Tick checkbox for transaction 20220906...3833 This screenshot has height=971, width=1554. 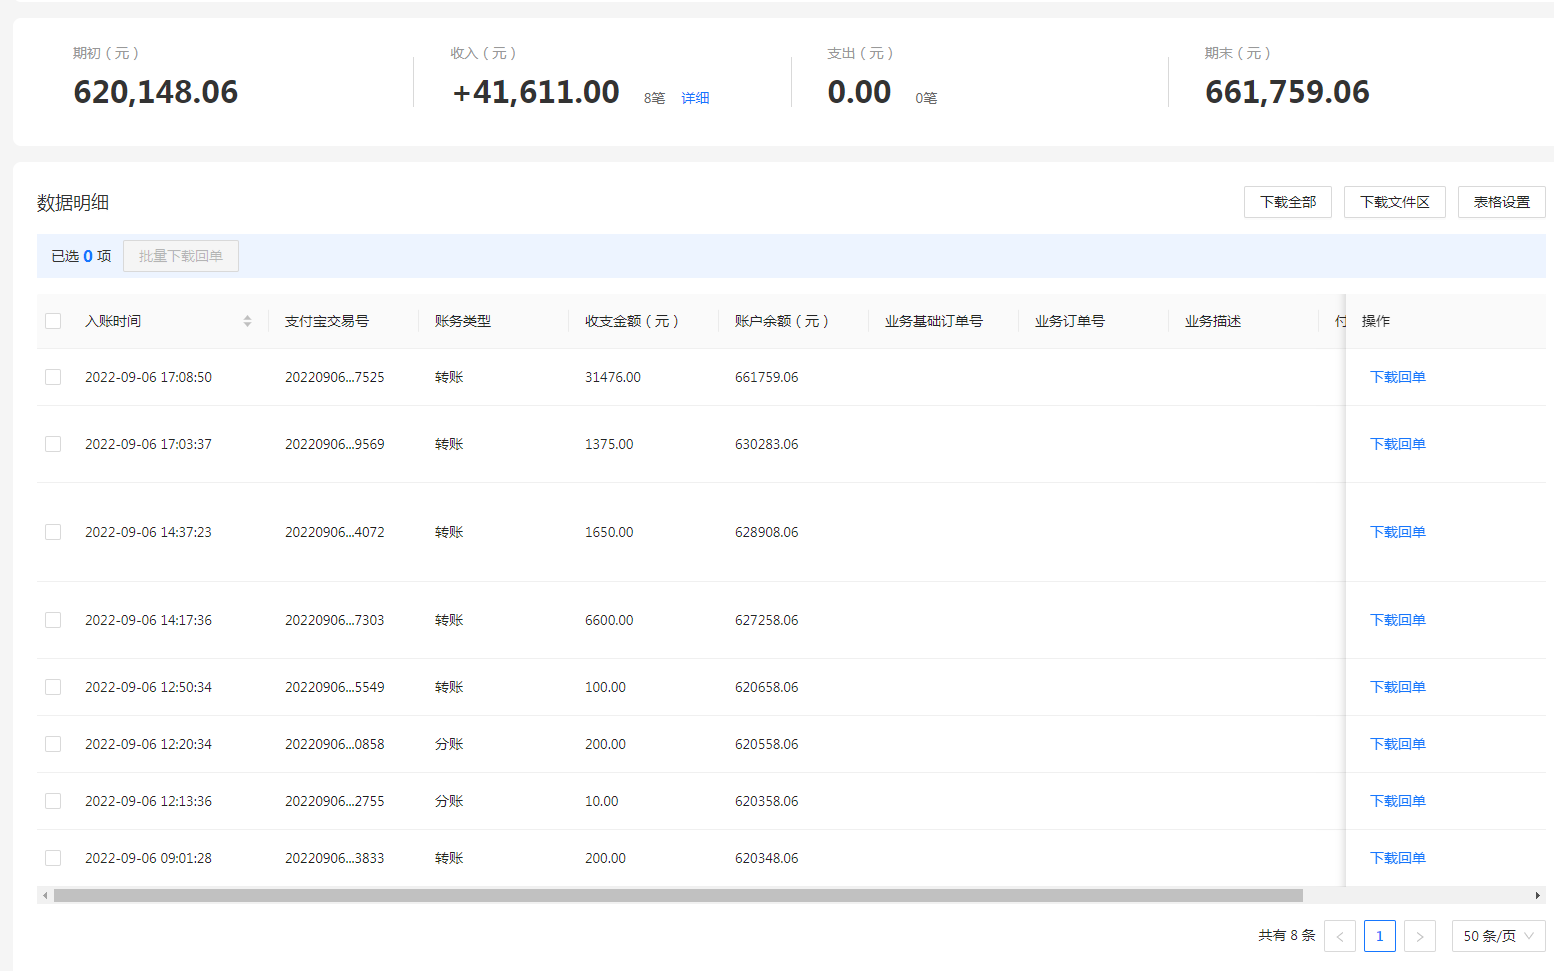53,858
